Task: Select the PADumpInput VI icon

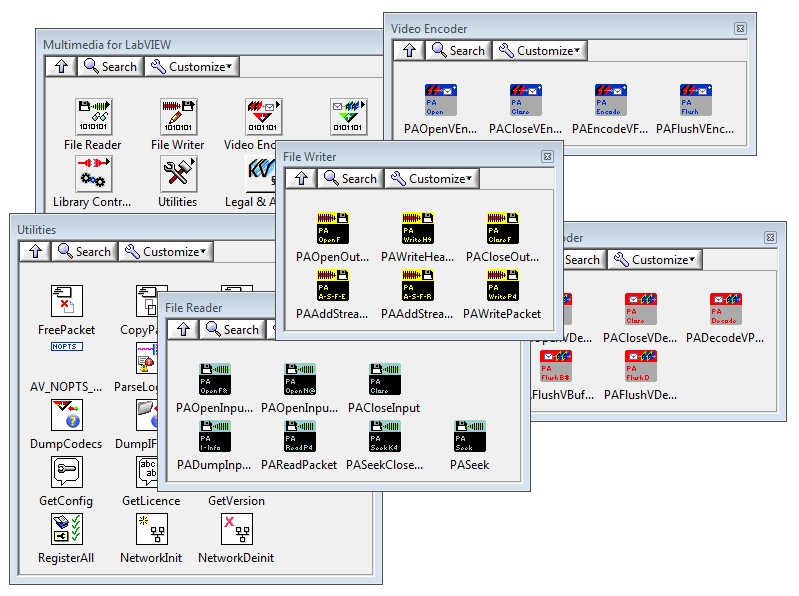Action: pos(215,436)
